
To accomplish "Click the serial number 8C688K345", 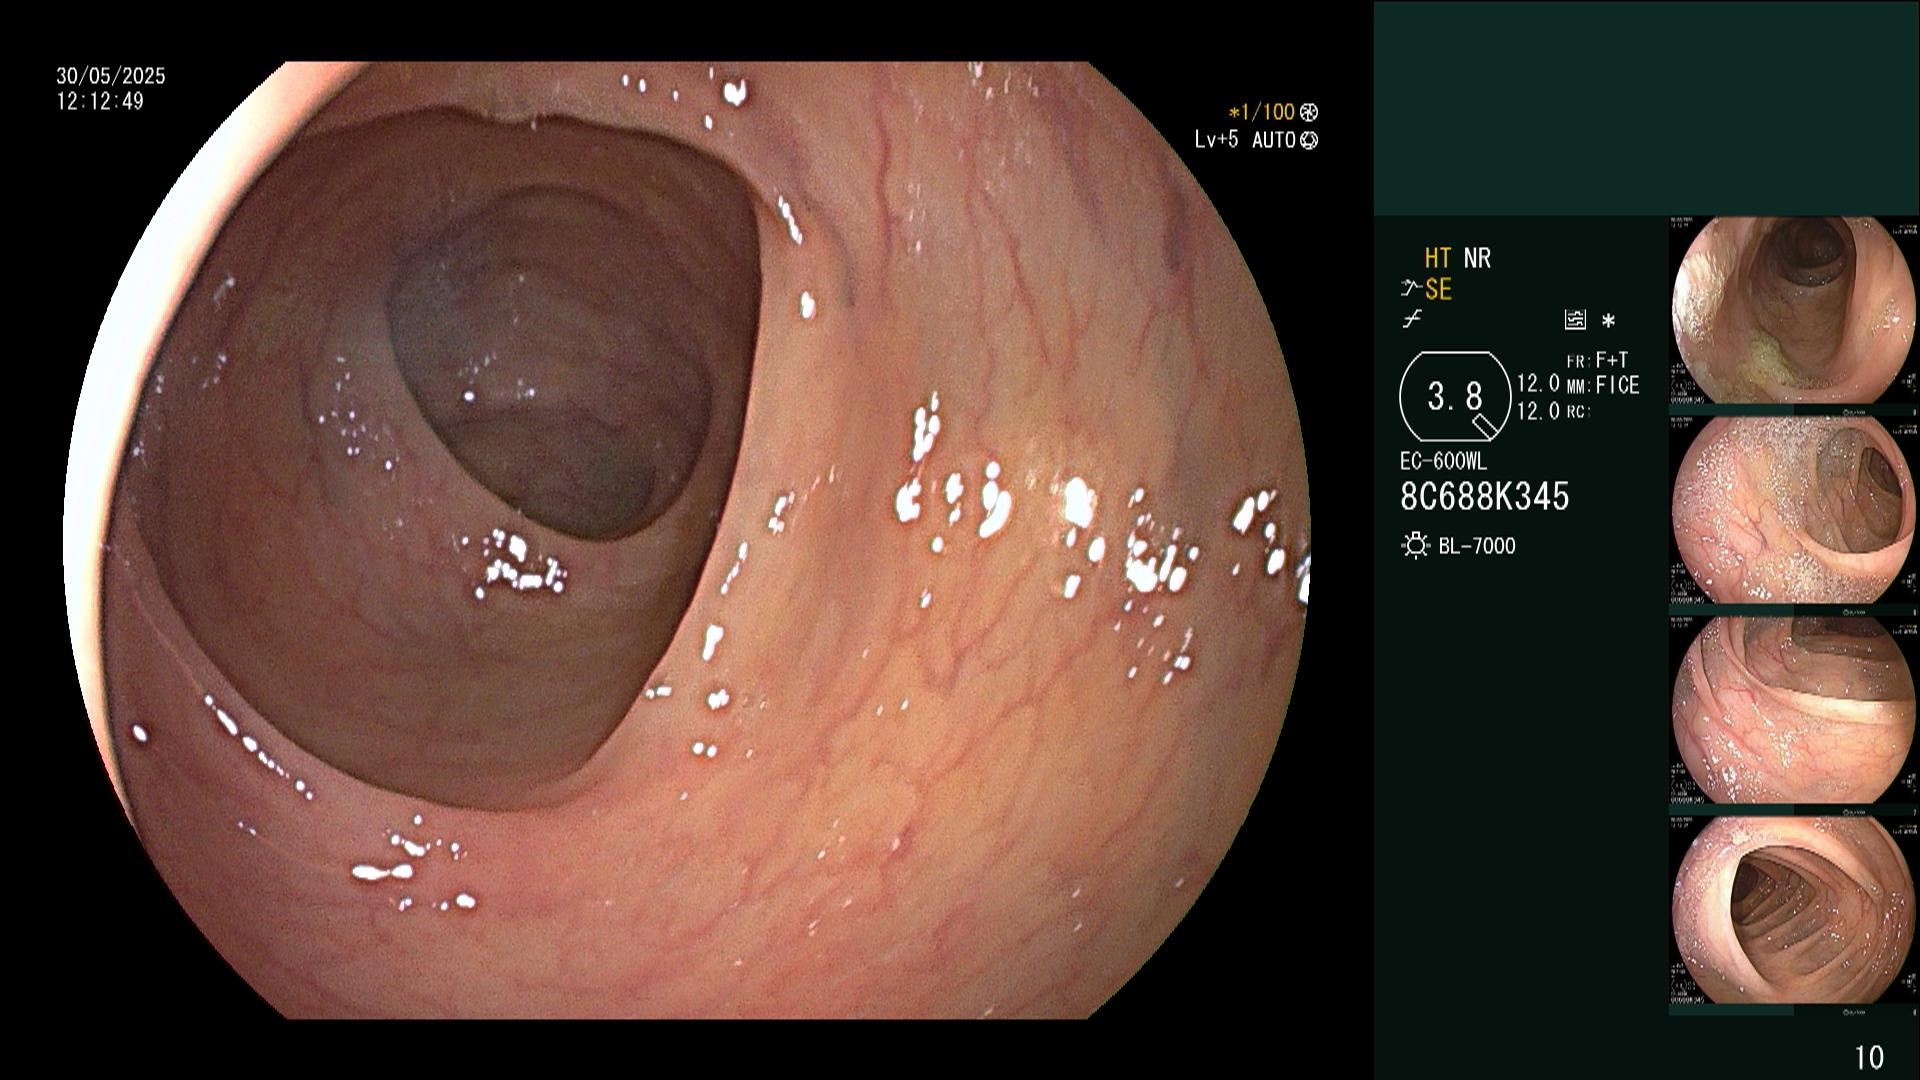I will 1485,496.
